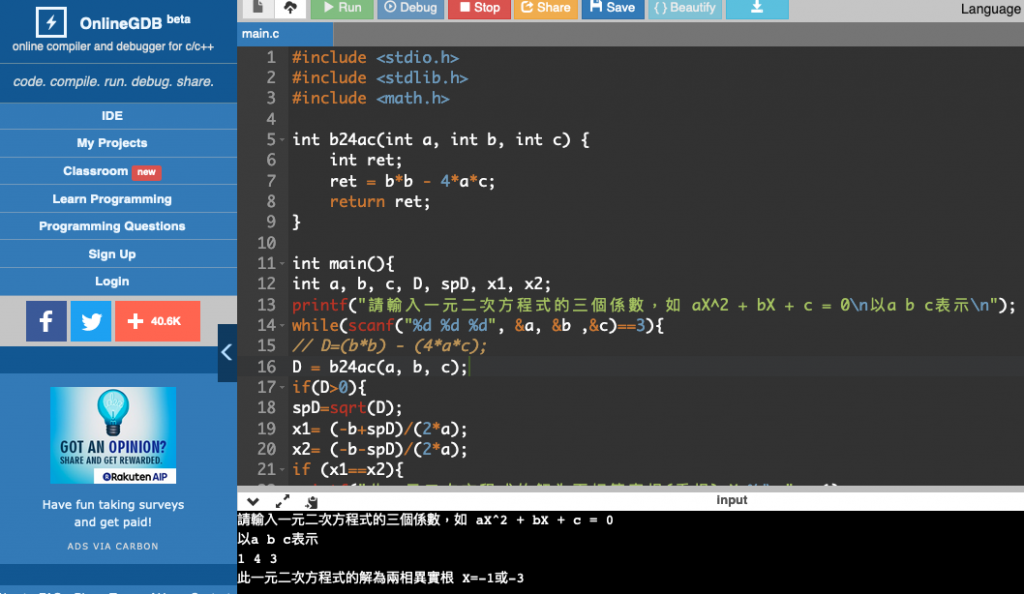Fold the b24ac function at line 5
The height and width of the screenshot is (594, 1024).
(x=282, y=140)
